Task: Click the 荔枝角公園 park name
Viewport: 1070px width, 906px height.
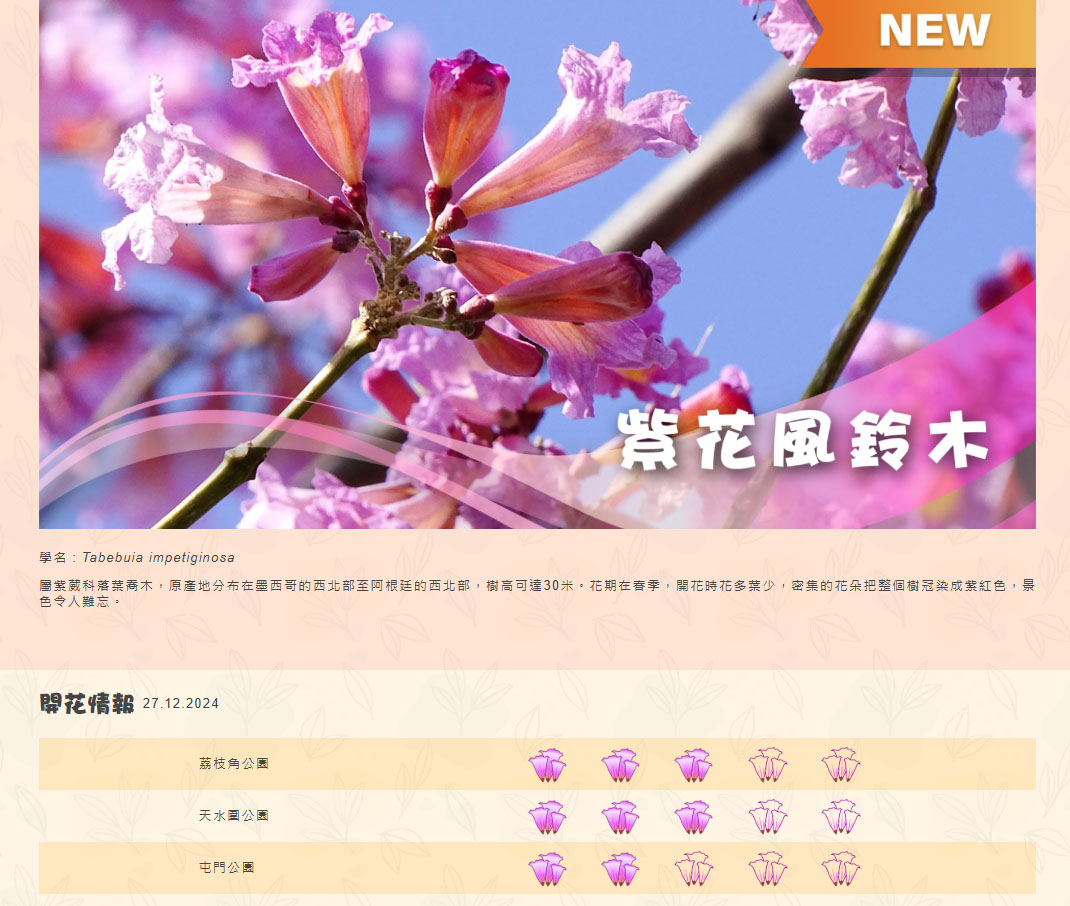Action: coord(234,764)
